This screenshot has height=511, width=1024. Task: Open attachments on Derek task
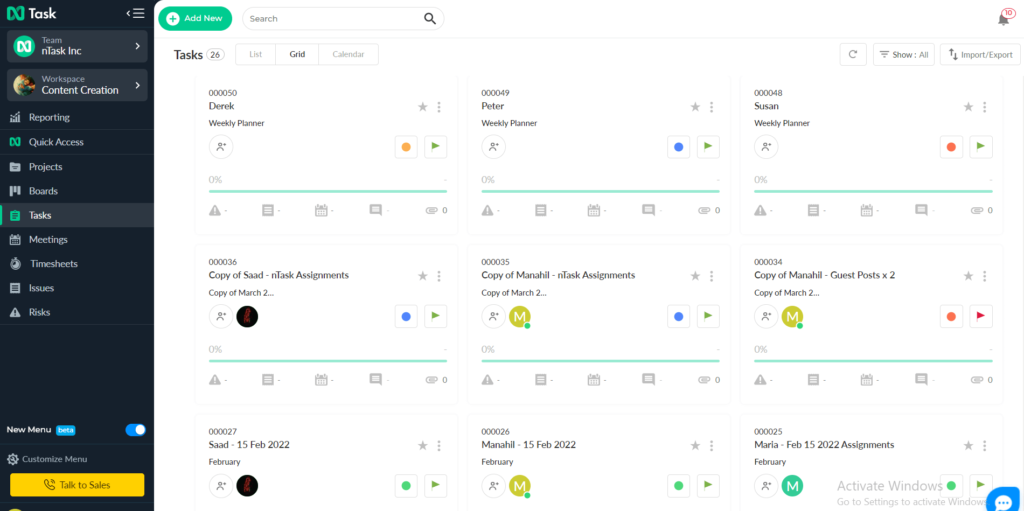pos(436,210)
